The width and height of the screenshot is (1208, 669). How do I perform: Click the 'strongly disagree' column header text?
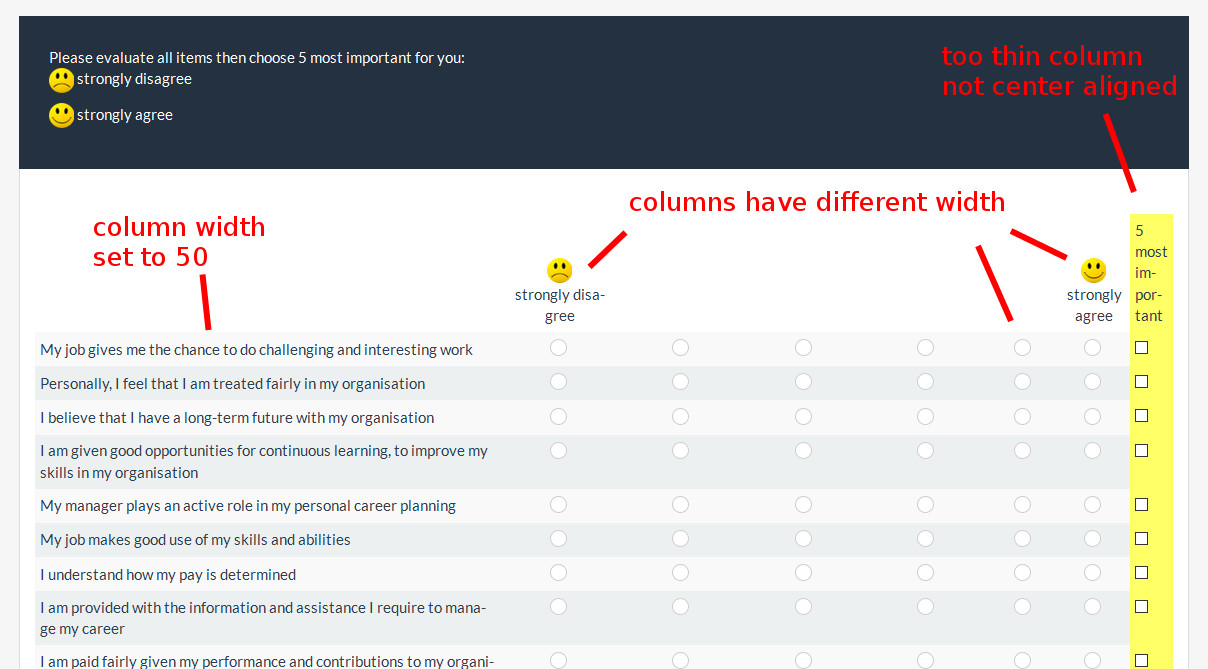(559, 305)
